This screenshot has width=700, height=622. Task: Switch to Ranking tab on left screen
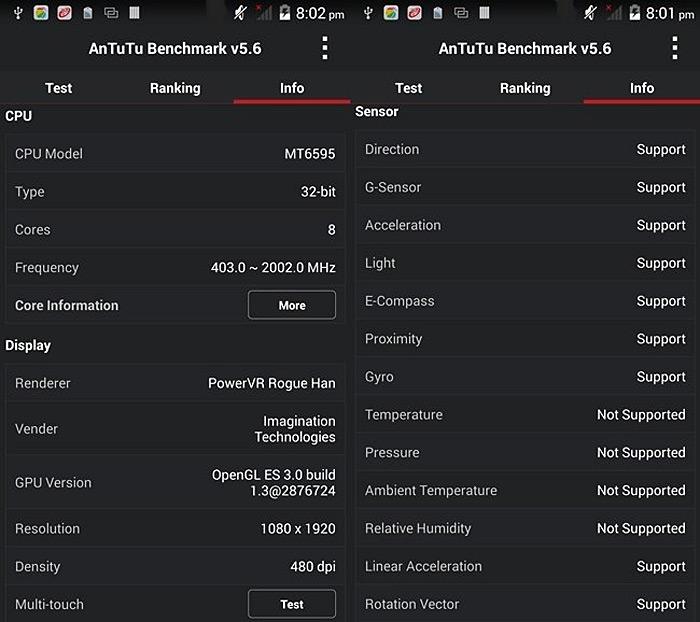tap(175, 88)
